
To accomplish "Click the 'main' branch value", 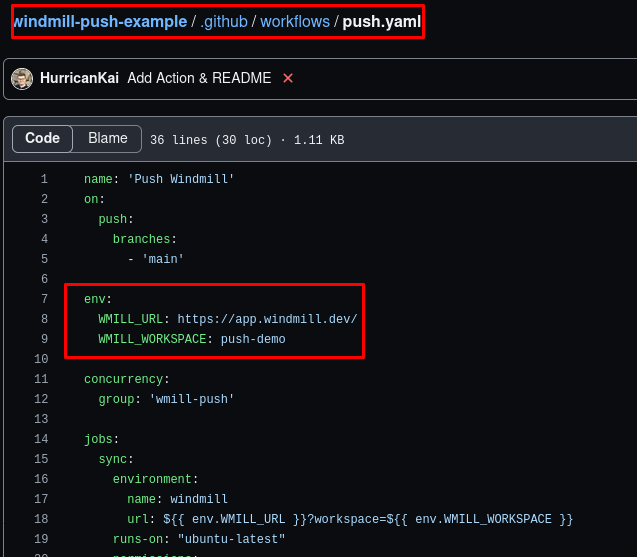I will click(162, 259).
